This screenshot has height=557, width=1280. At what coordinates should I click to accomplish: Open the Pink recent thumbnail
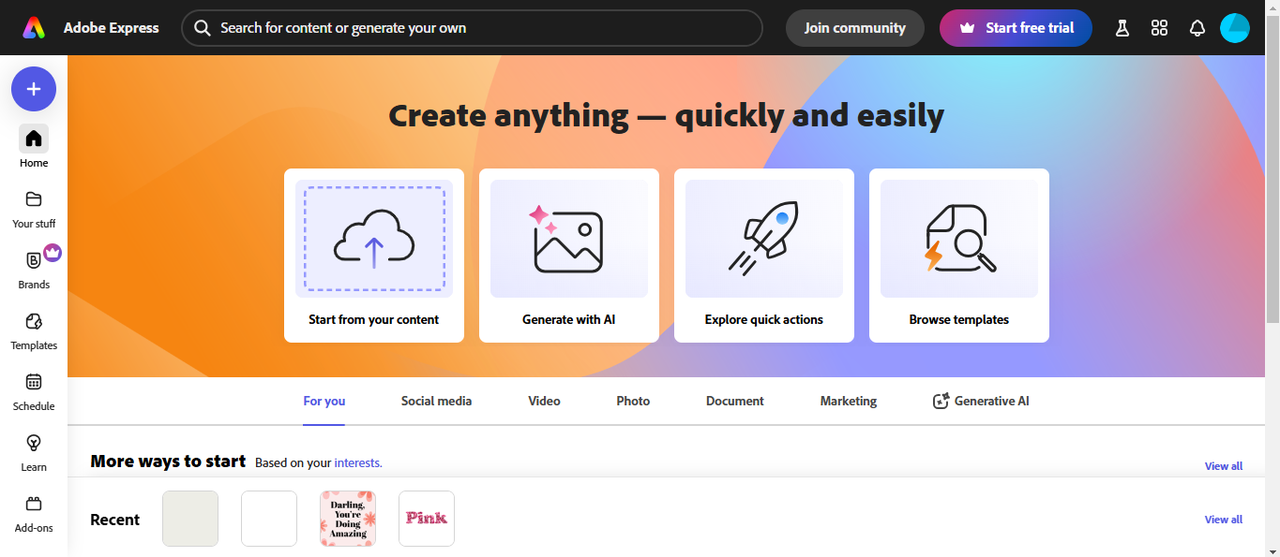pyautogui.click(x=427, y=518)
